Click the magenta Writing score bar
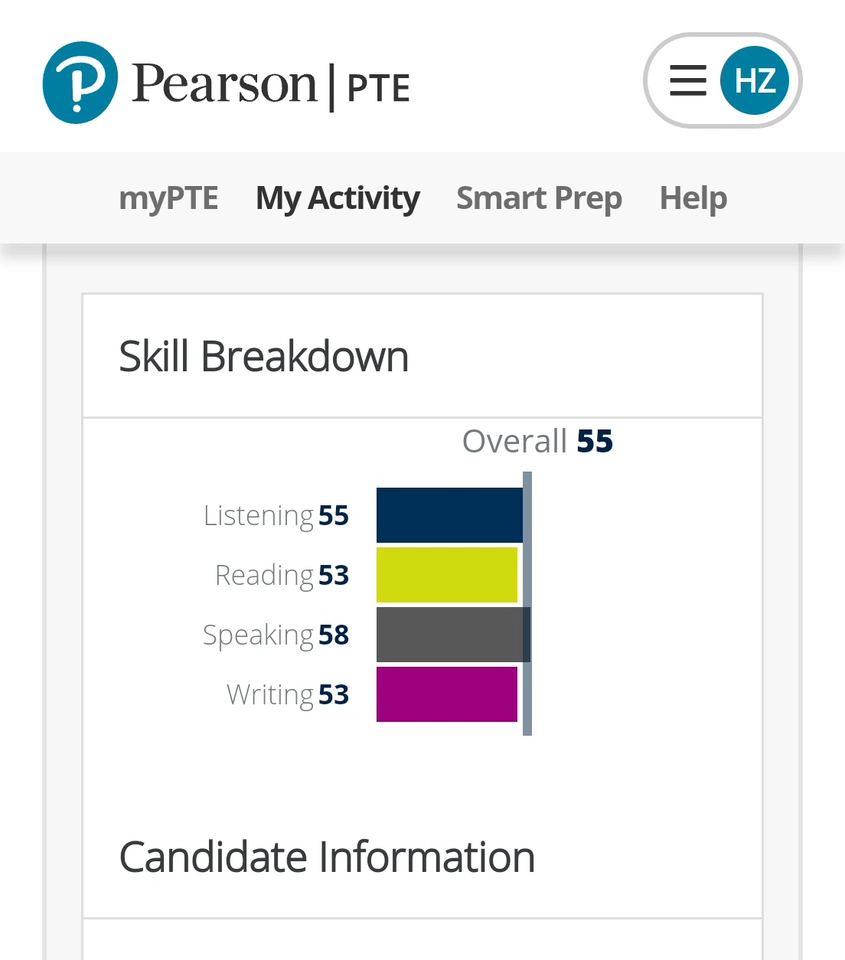Image resolution: width=845 pixels, height=960 pixels. (x=446, y=694)
